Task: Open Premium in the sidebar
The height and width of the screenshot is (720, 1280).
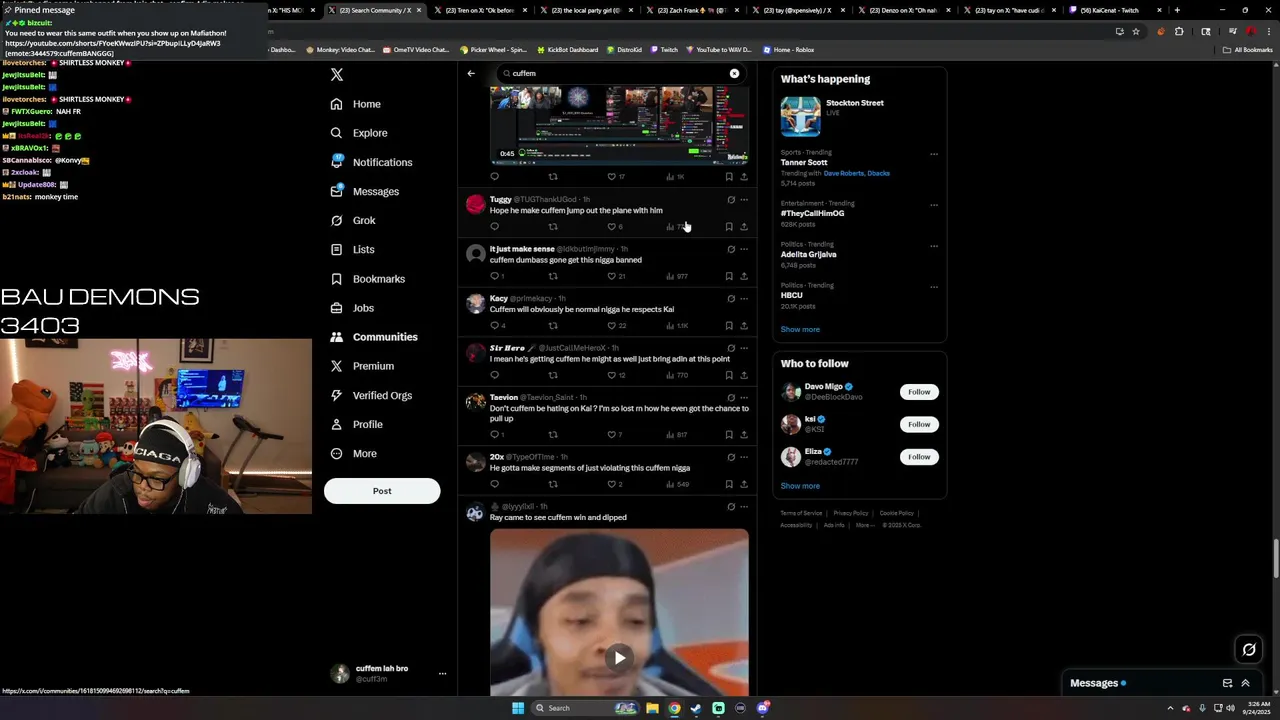Action: click(x=362, y=366)
